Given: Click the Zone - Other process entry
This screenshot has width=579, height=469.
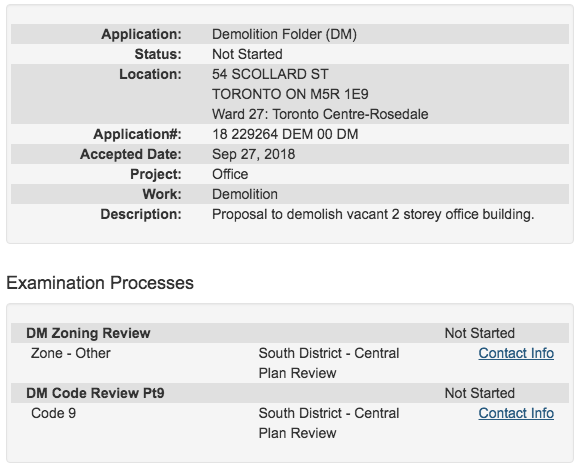Looking at the screenshot, I should tap(71, 353).
